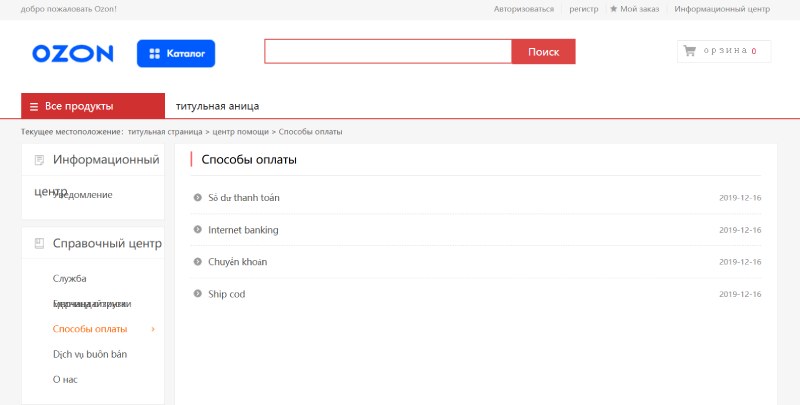Click the grid icon inside Каталог button
800x405 pixels.
[155, 54]
